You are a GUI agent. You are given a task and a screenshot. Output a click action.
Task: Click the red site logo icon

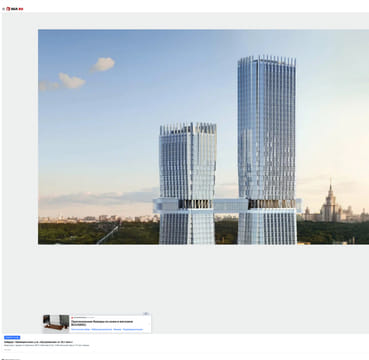coord(8,9)
